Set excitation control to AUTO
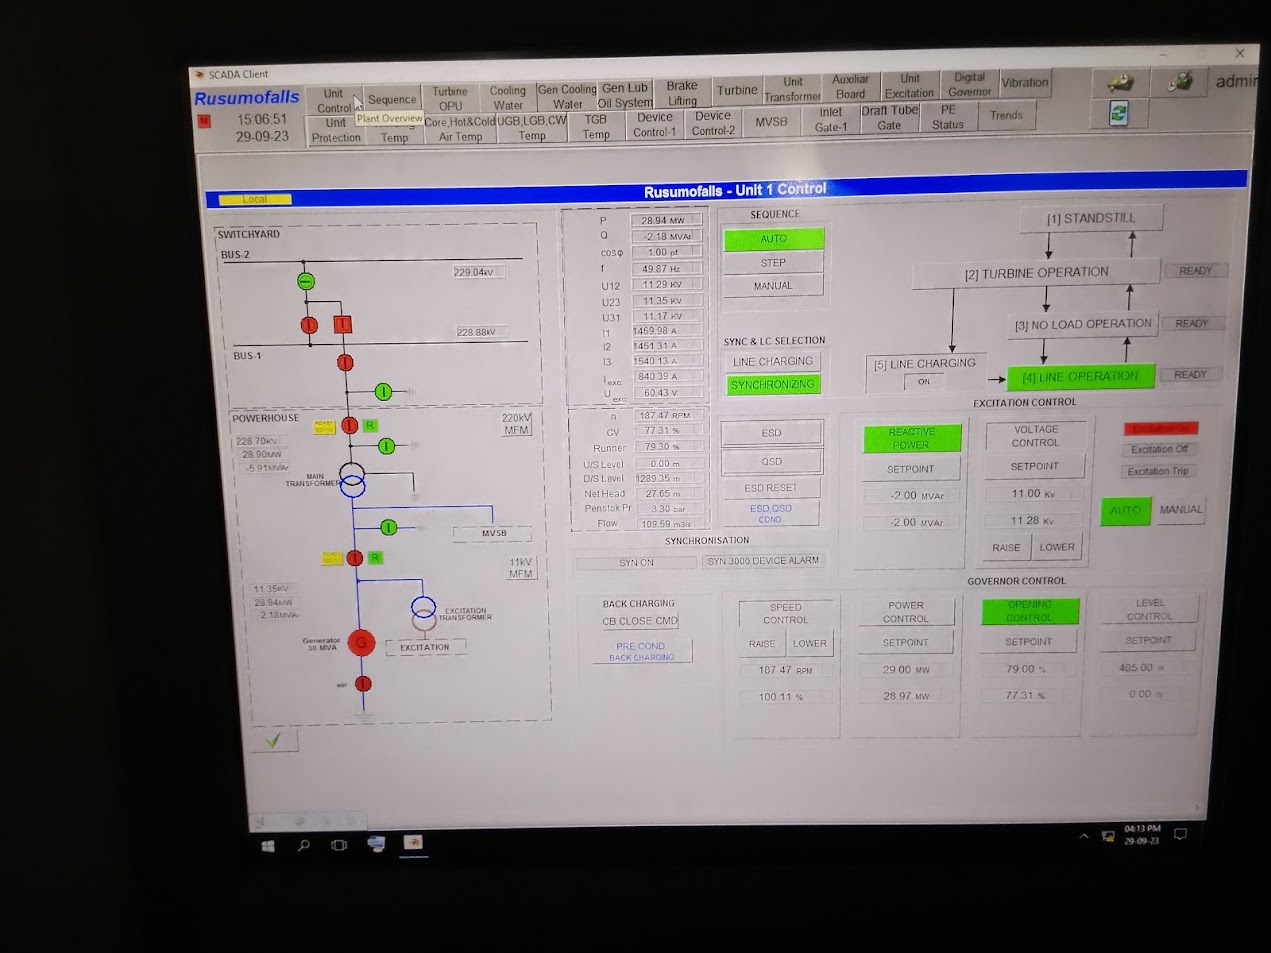 [x=1125, y=510]
